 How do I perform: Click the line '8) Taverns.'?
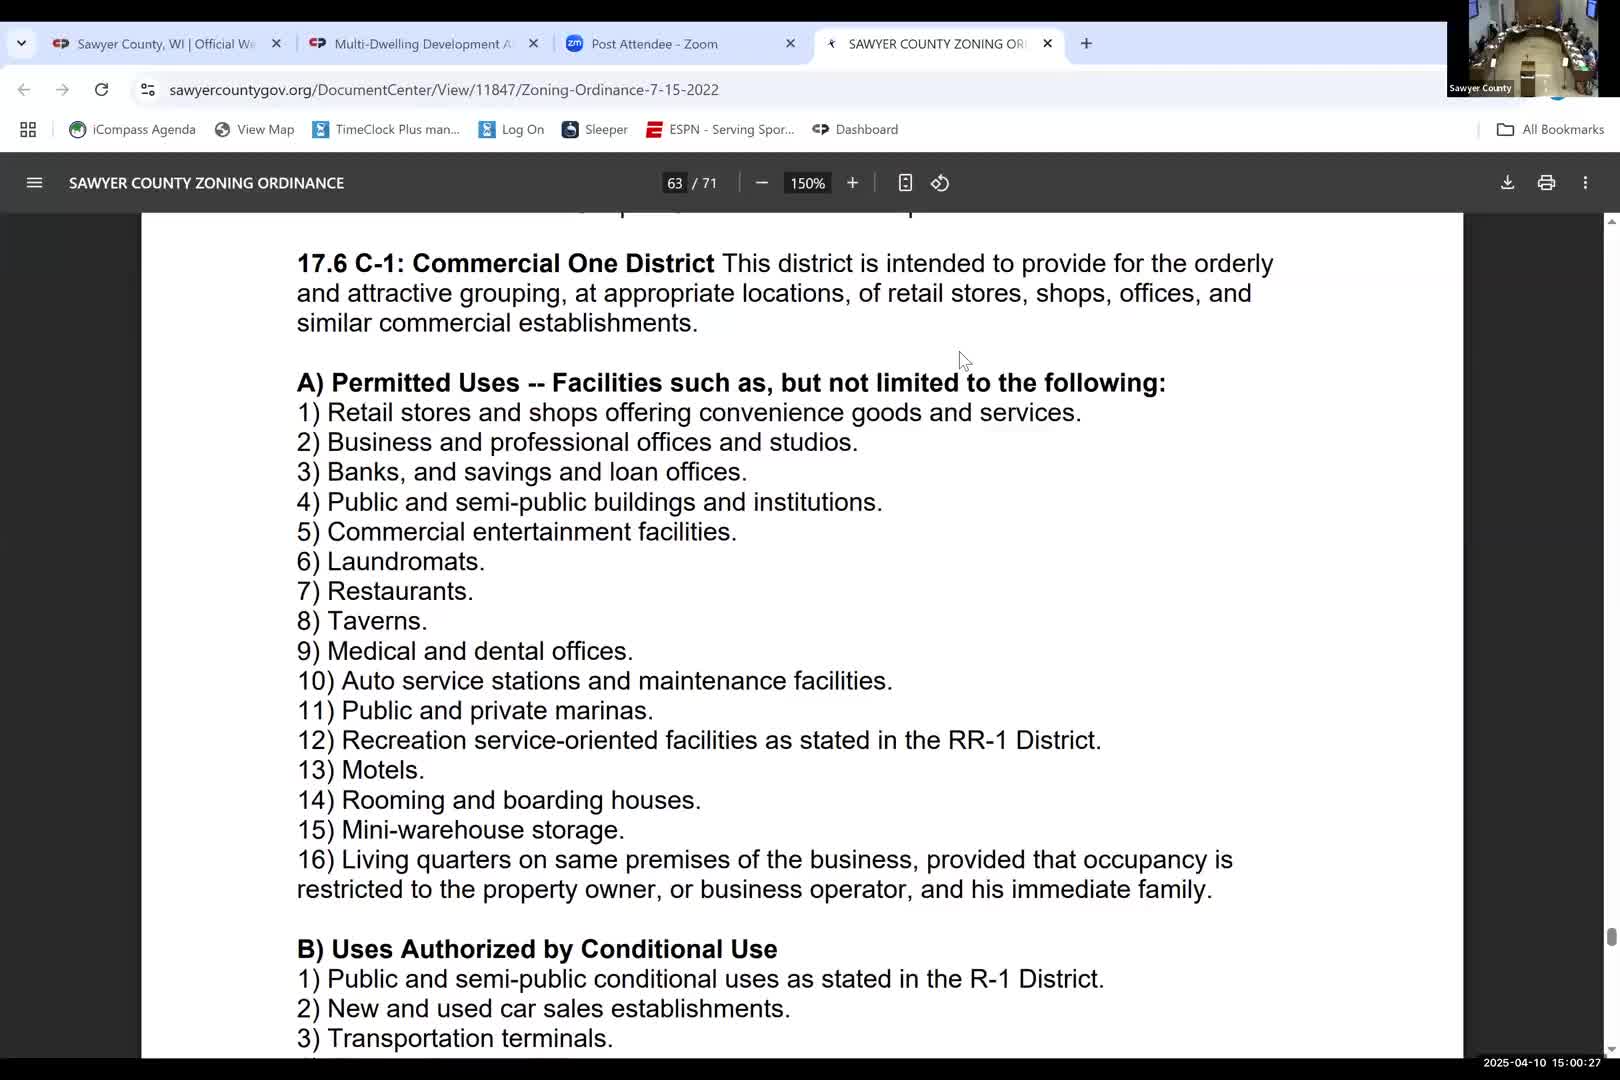pyautogui.click(x=362, y=622)
